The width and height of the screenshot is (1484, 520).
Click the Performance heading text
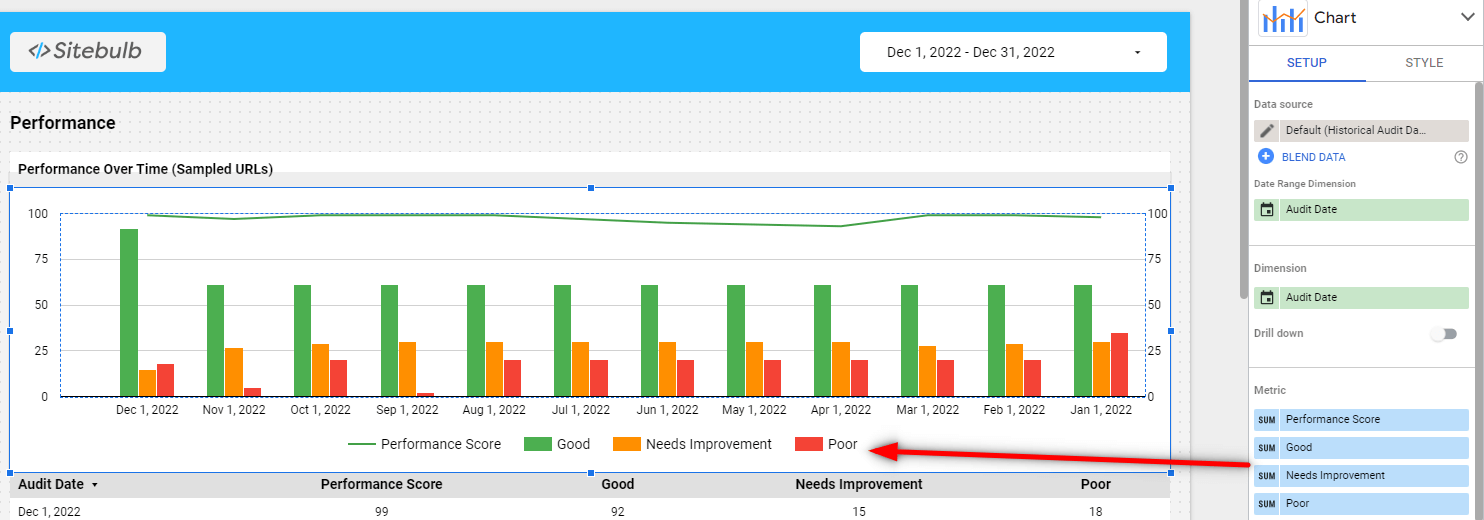(63, 123)
